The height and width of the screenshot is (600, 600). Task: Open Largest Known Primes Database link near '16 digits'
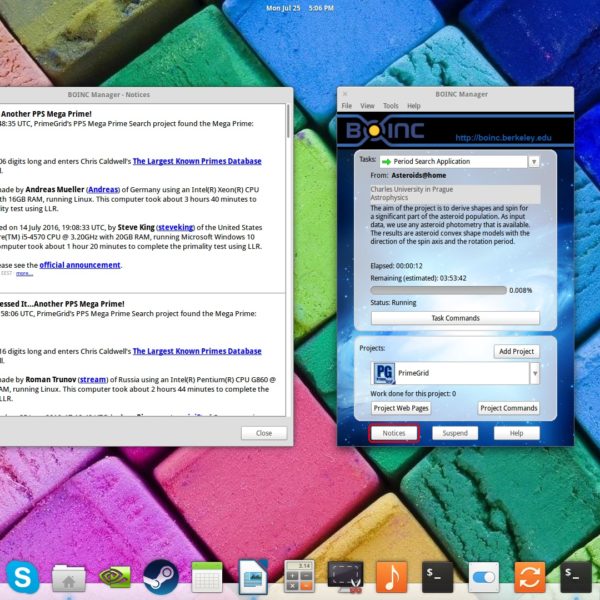tap(197, 351)
